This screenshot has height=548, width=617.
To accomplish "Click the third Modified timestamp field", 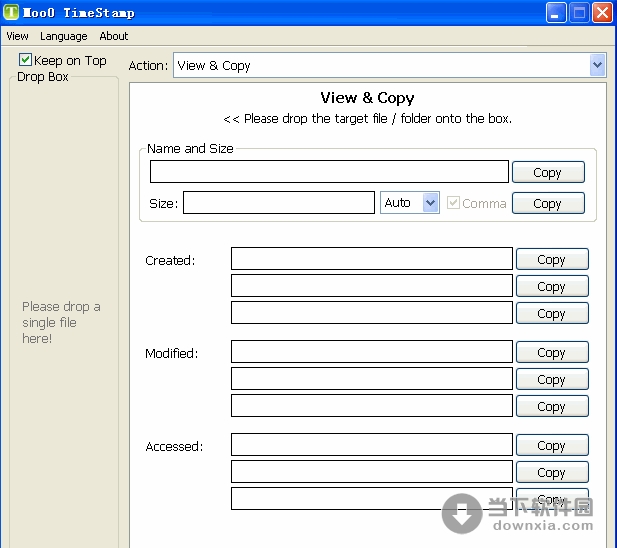I will click(372, 405).
